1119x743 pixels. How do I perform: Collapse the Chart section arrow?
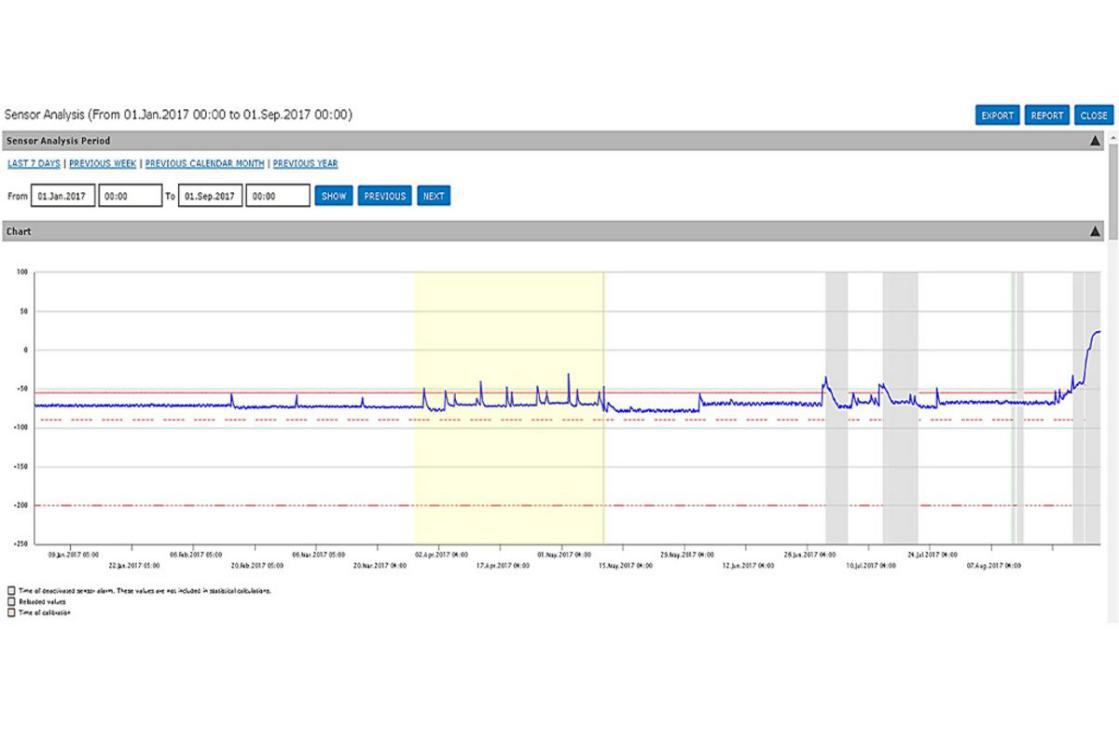pyautogui.click(x=1095, y=231)
